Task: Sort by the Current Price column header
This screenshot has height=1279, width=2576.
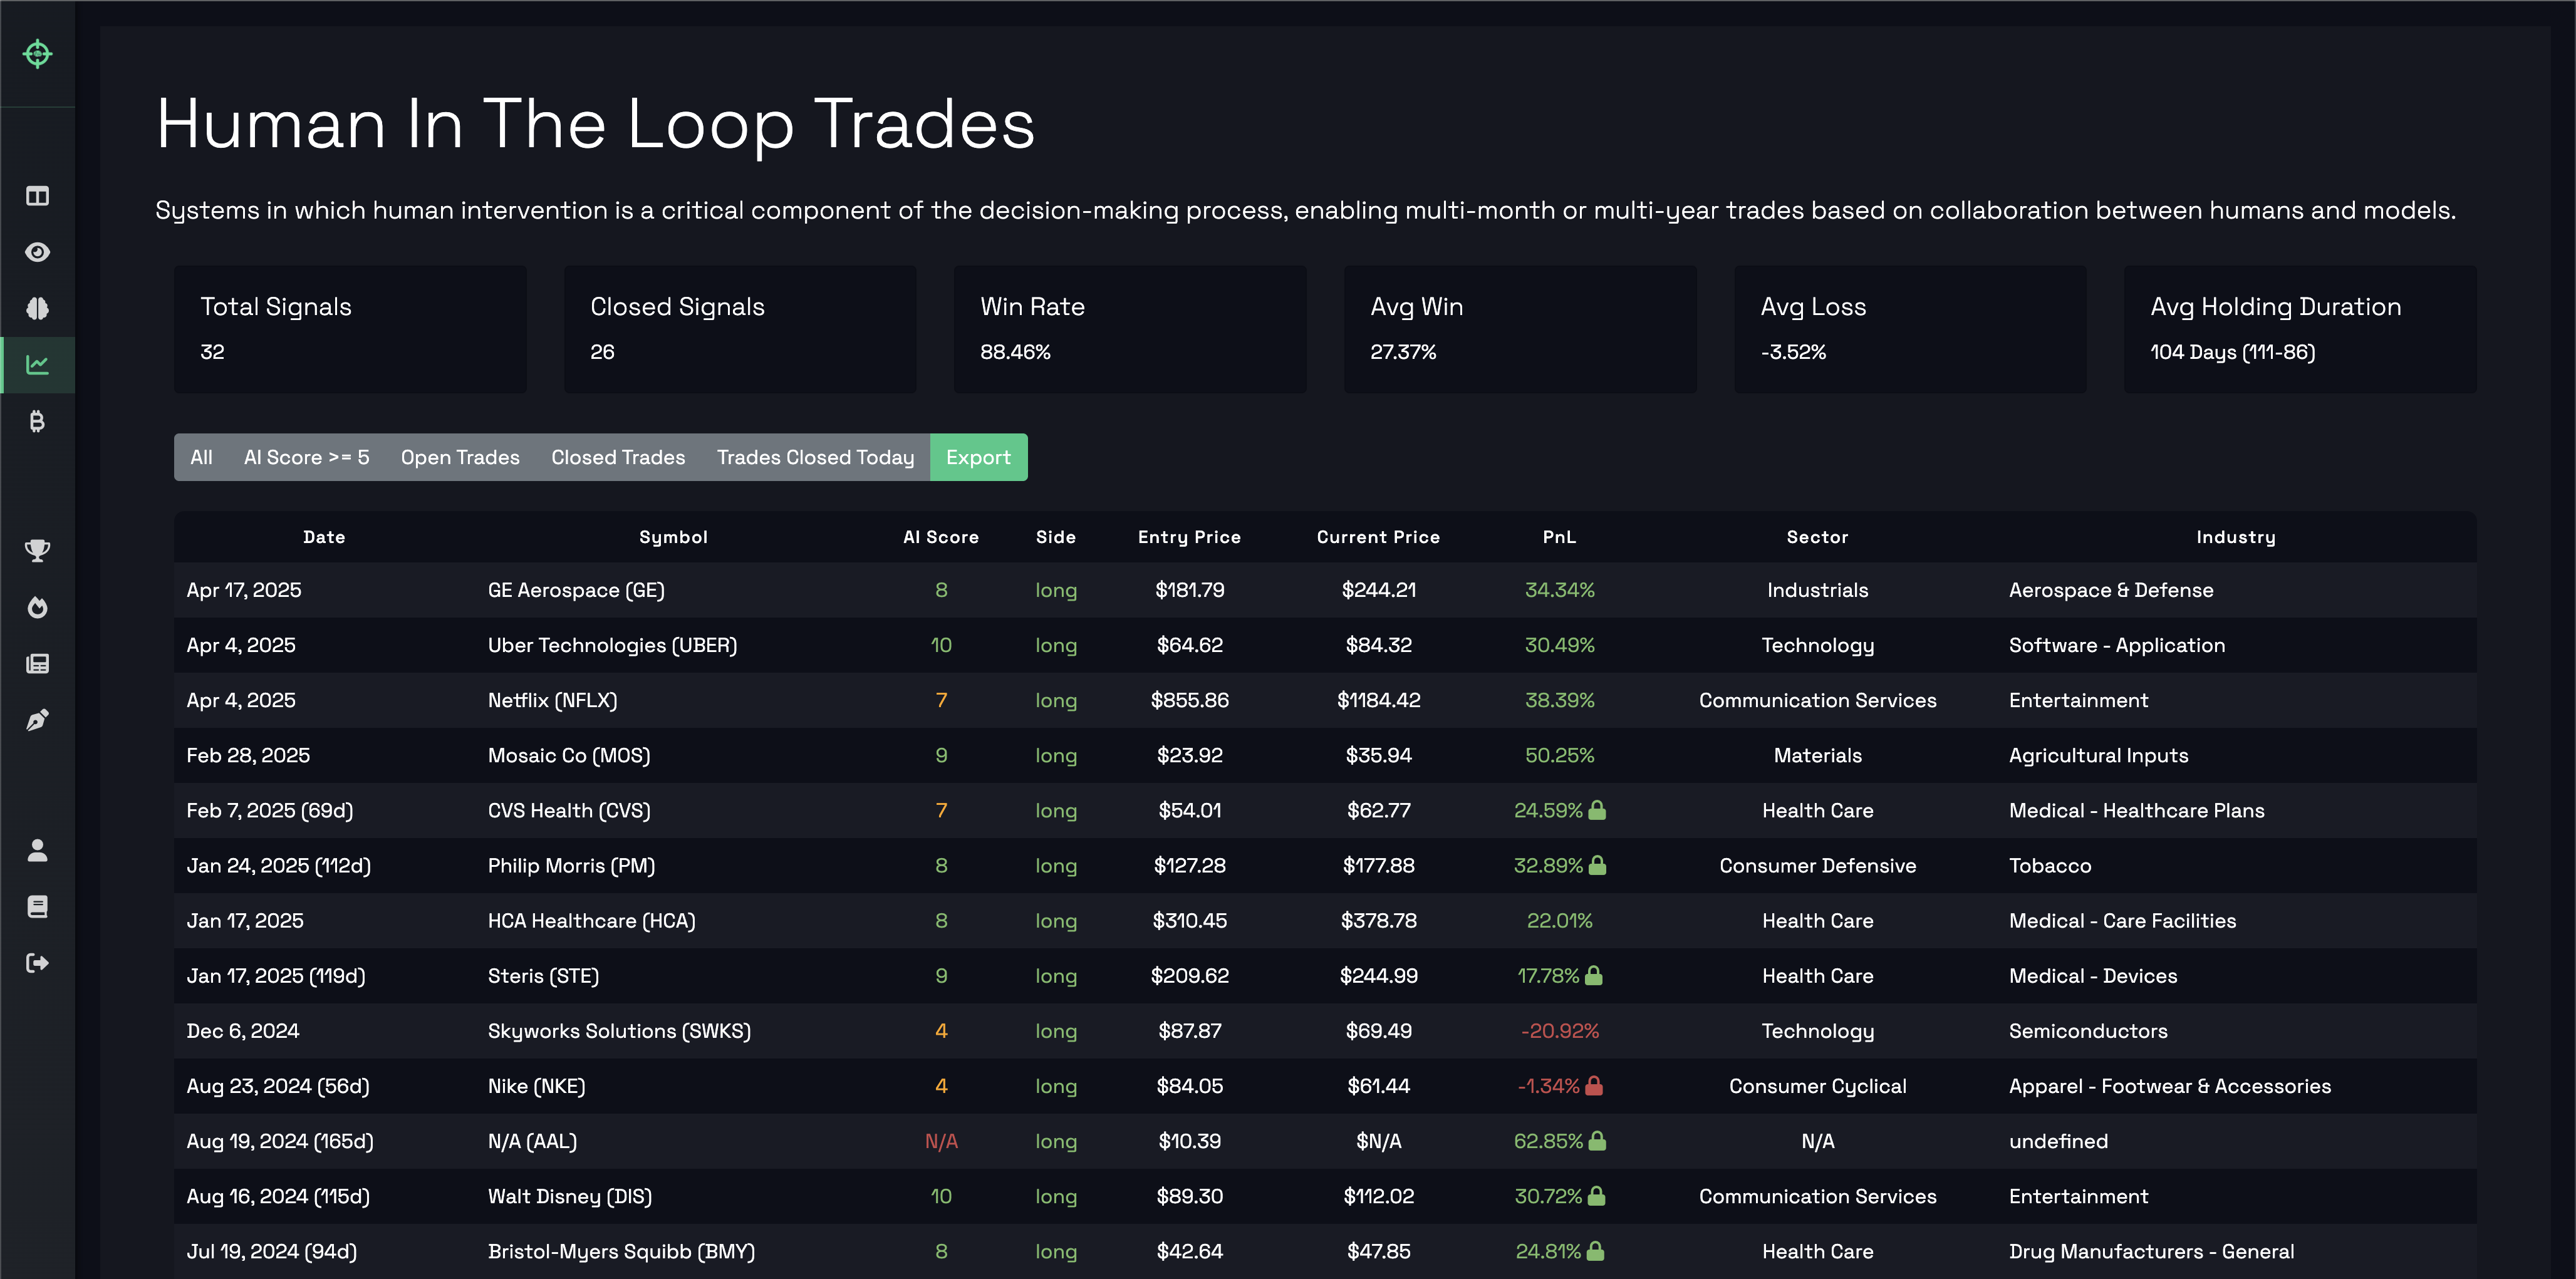Action: click(x=1378, y=537)
